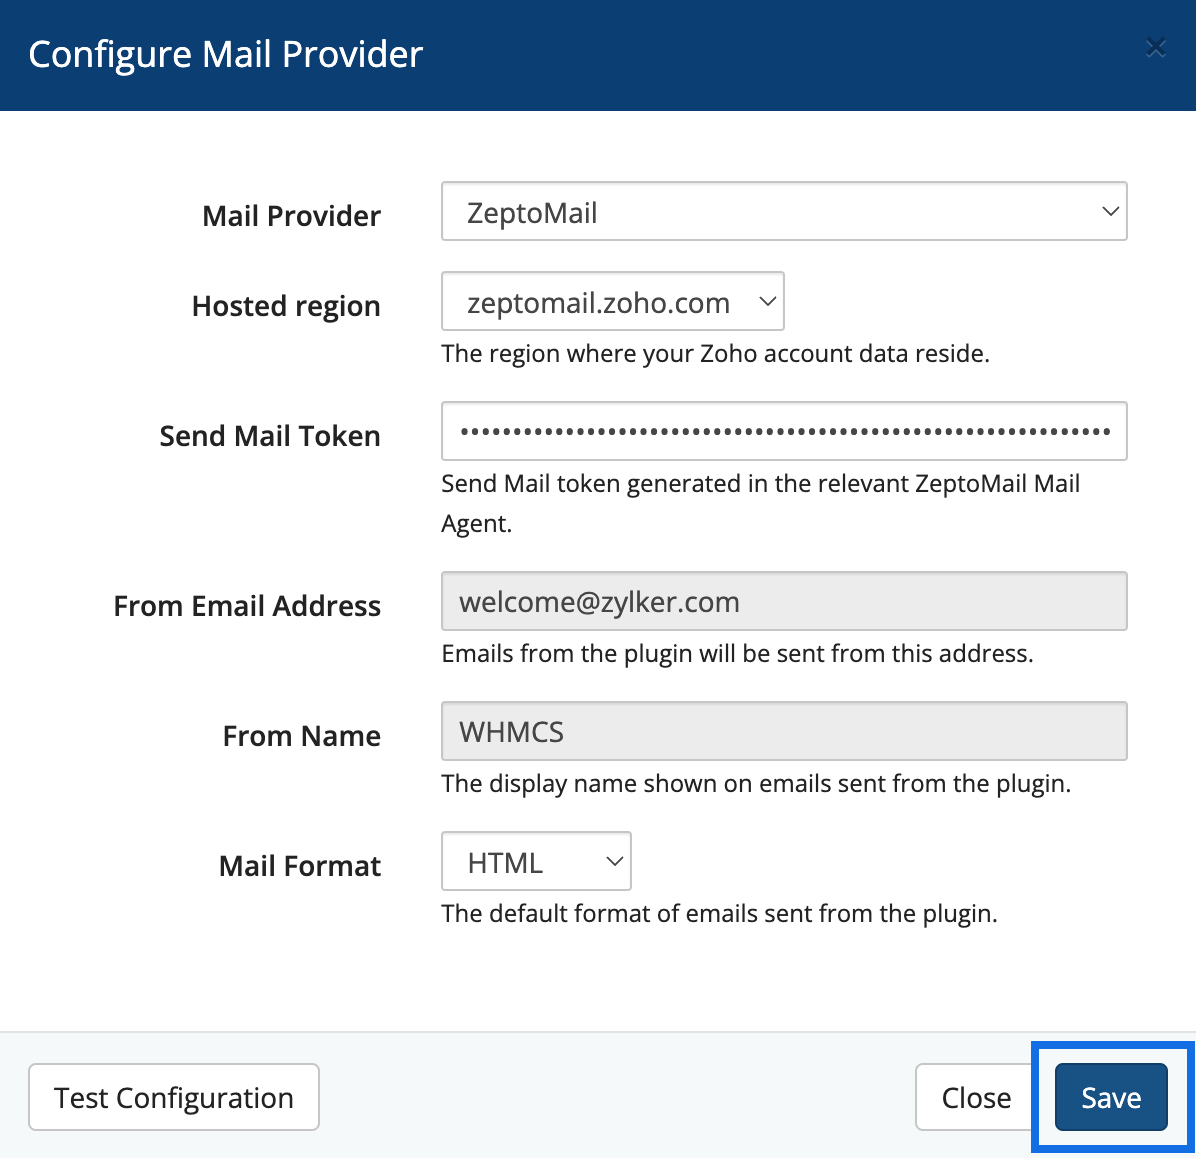Click the Close button in the footer
This screenshot has height=1158, width=1196.
(975, 1098)
